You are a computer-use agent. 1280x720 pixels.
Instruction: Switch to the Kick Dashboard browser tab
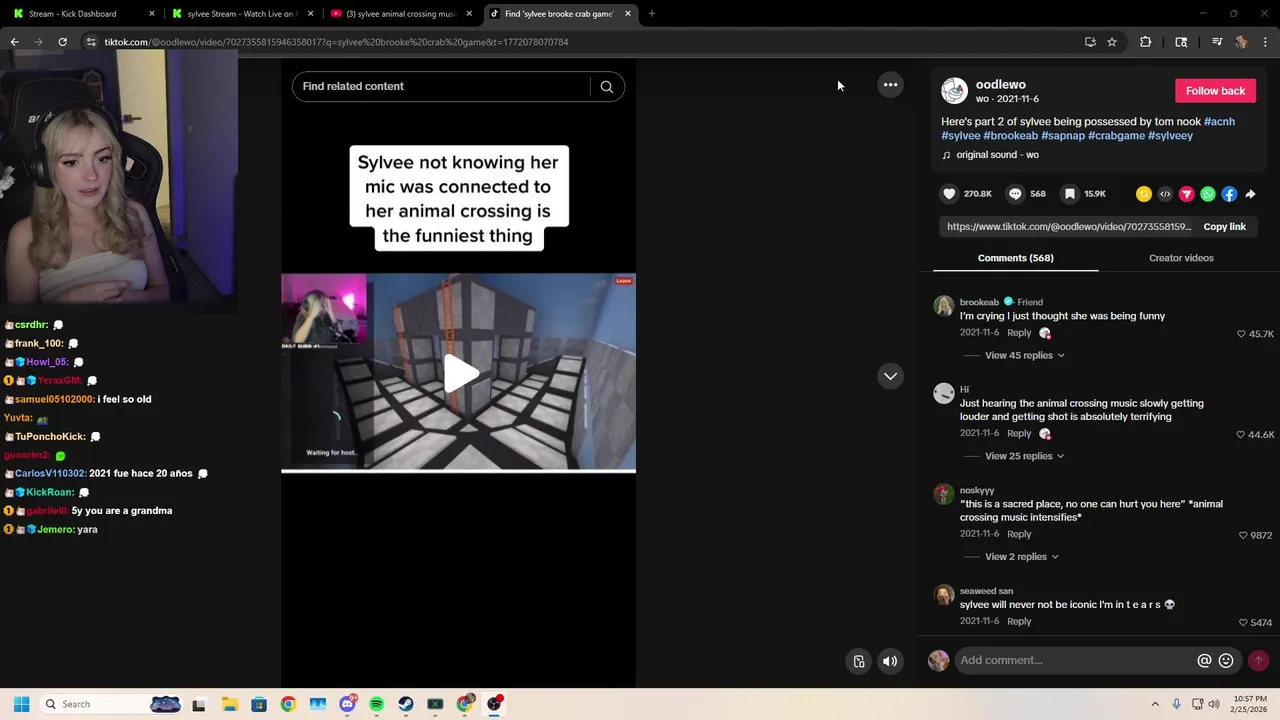pos(83,14)
